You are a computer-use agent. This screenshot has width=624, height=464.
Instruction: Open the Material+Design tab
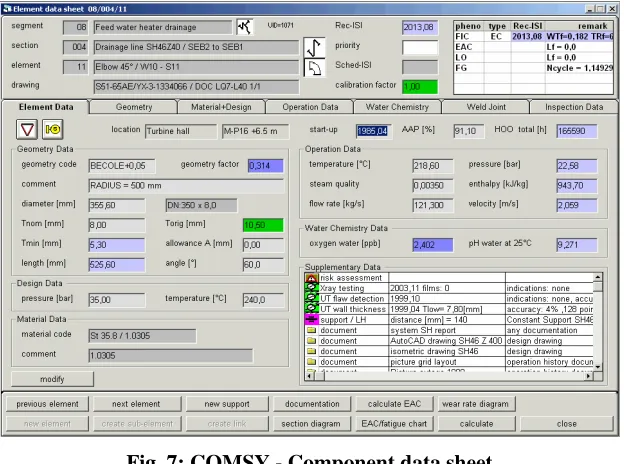coord(221,107)
